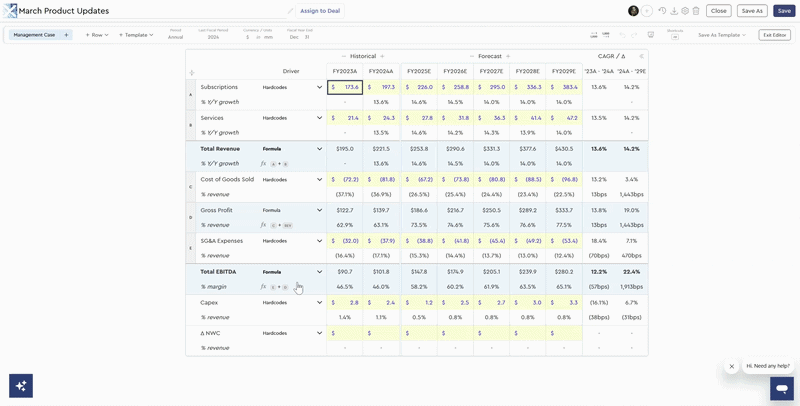Remove a Historical column with minus icon
The height and width of the screenshot is (406, 800).
344,57
